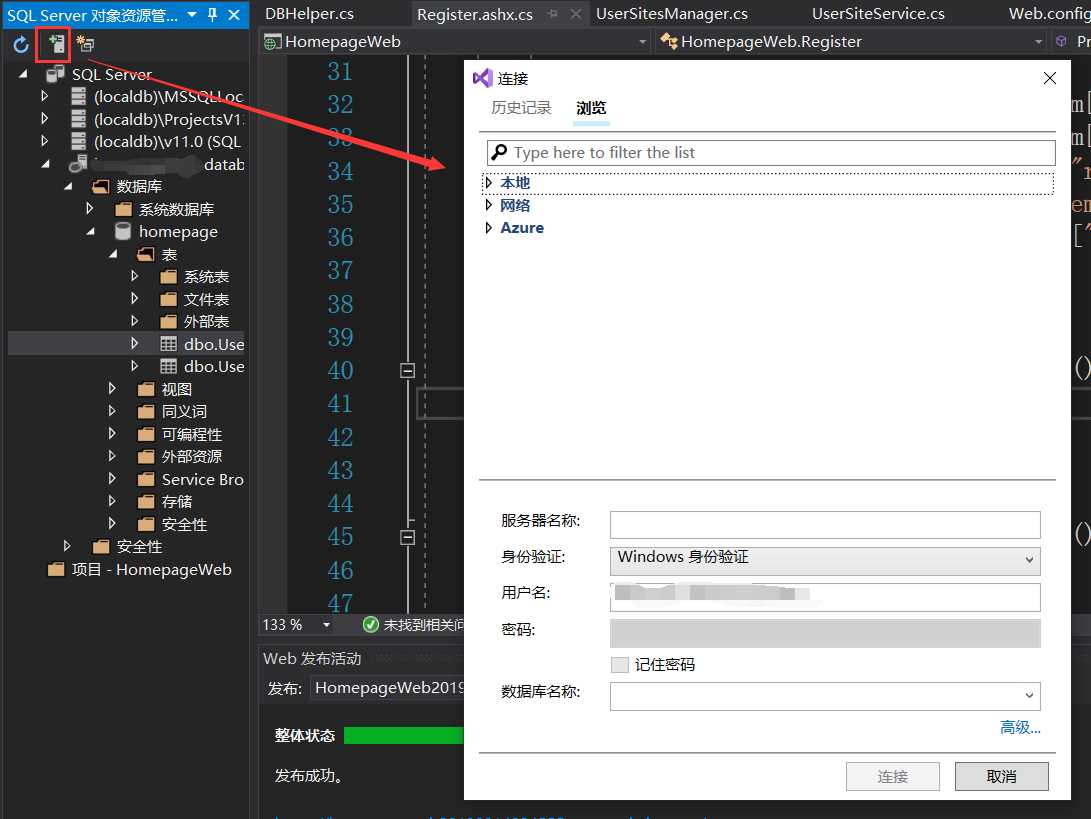Expand the (localdb)\MSSQLLocalDB server node
The image size is (1091, 819).
point(45,96)
